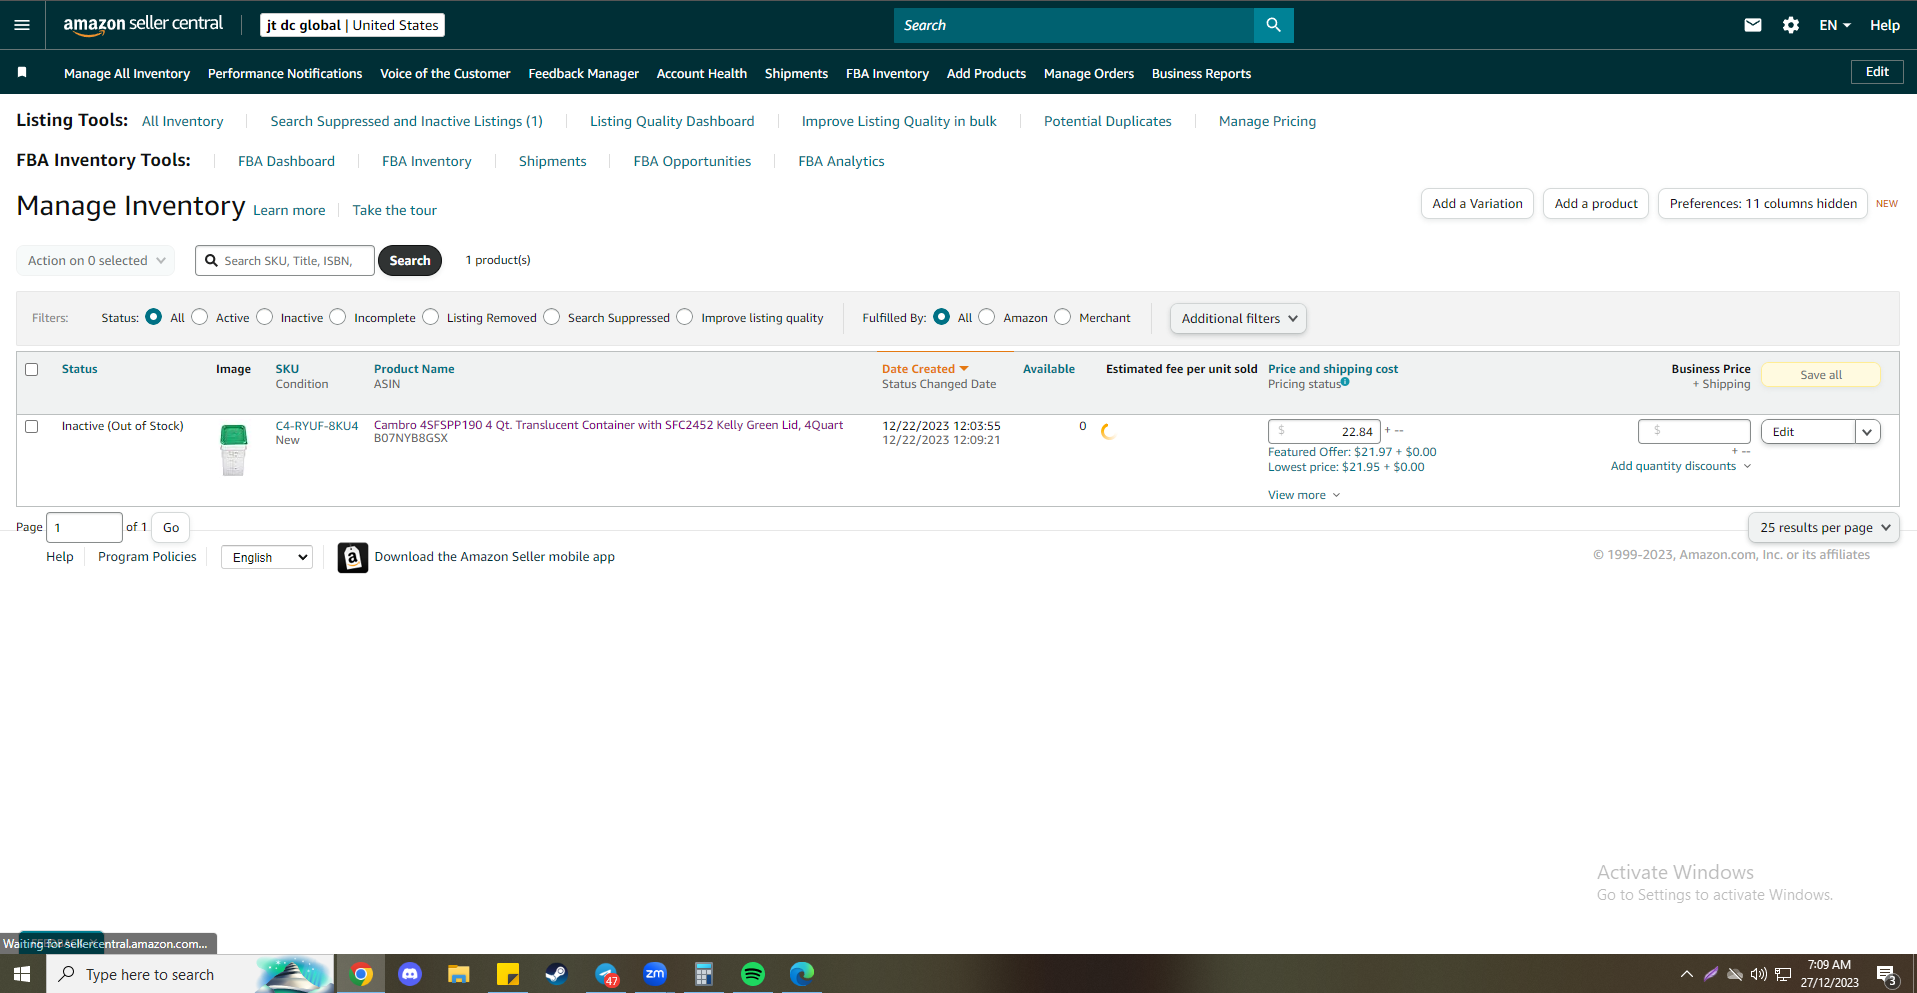Open Business Reports menu item
This screenshot has height=993, width=1917.
(1201, 73)
